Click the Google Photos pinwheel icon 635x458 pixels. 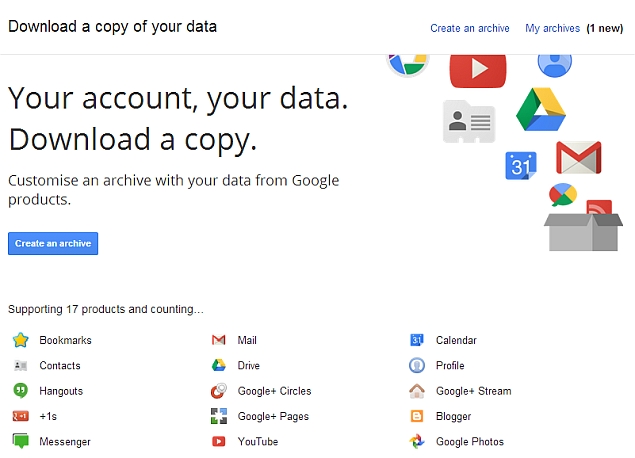(x=417, y=441)
